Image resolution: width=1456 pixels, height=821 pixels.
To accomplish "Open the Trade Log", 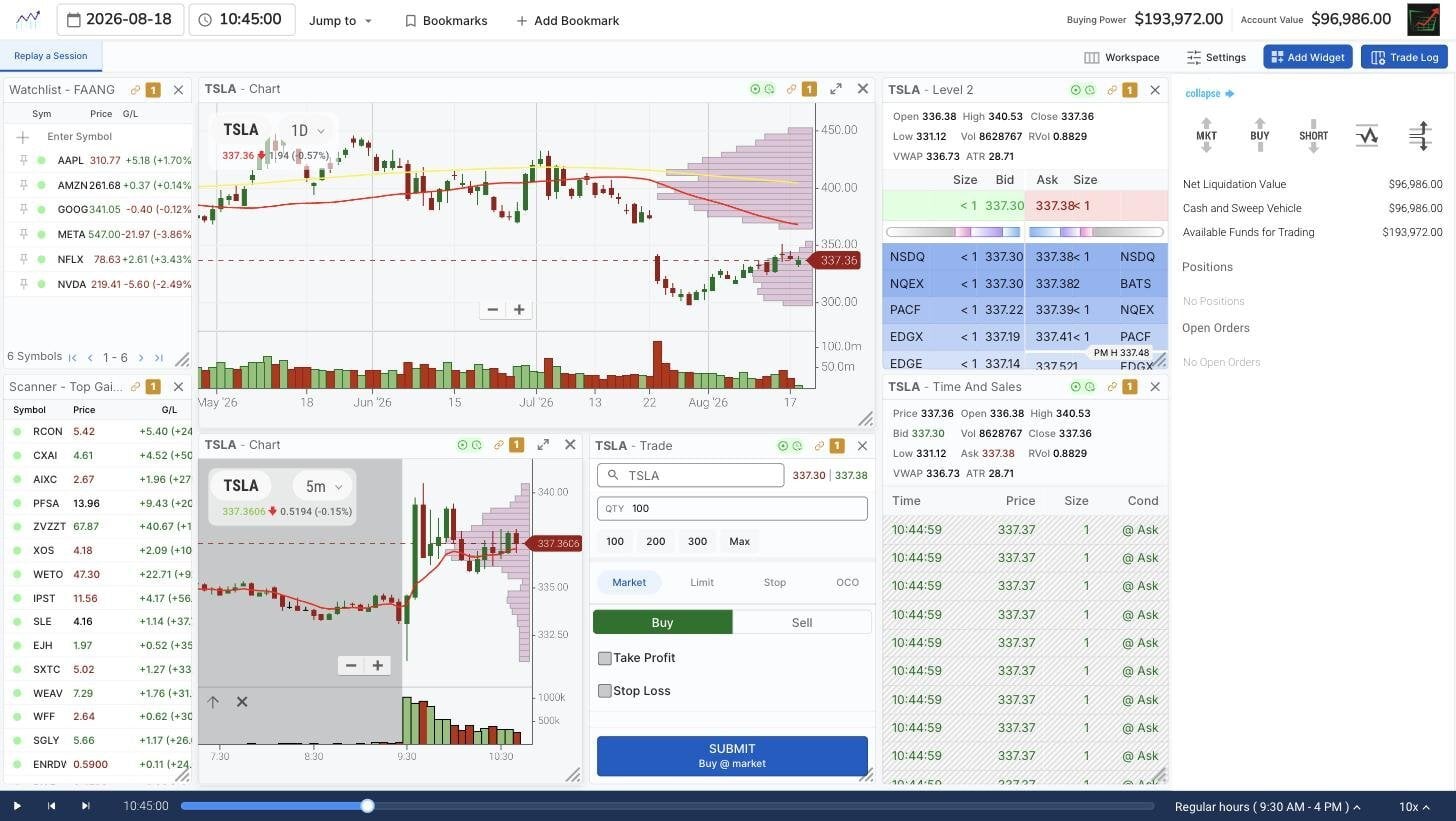I will point(1404,57).
